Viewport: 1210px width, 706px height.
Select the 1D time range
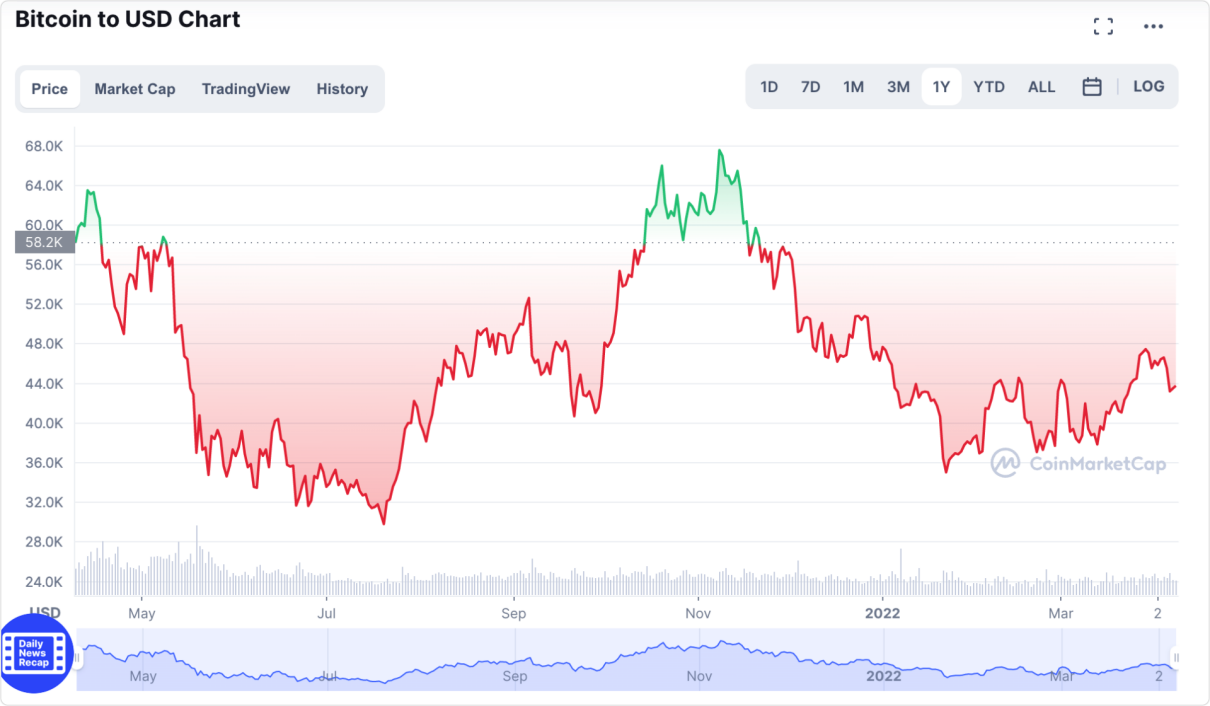click(x=769, y=87)
